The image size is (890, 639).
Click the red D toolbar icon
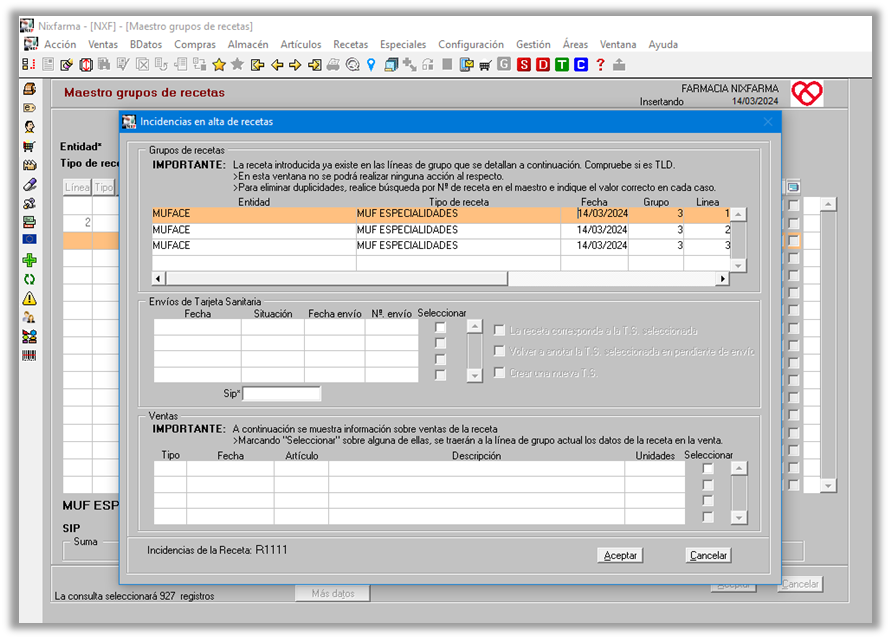point(543,65)
